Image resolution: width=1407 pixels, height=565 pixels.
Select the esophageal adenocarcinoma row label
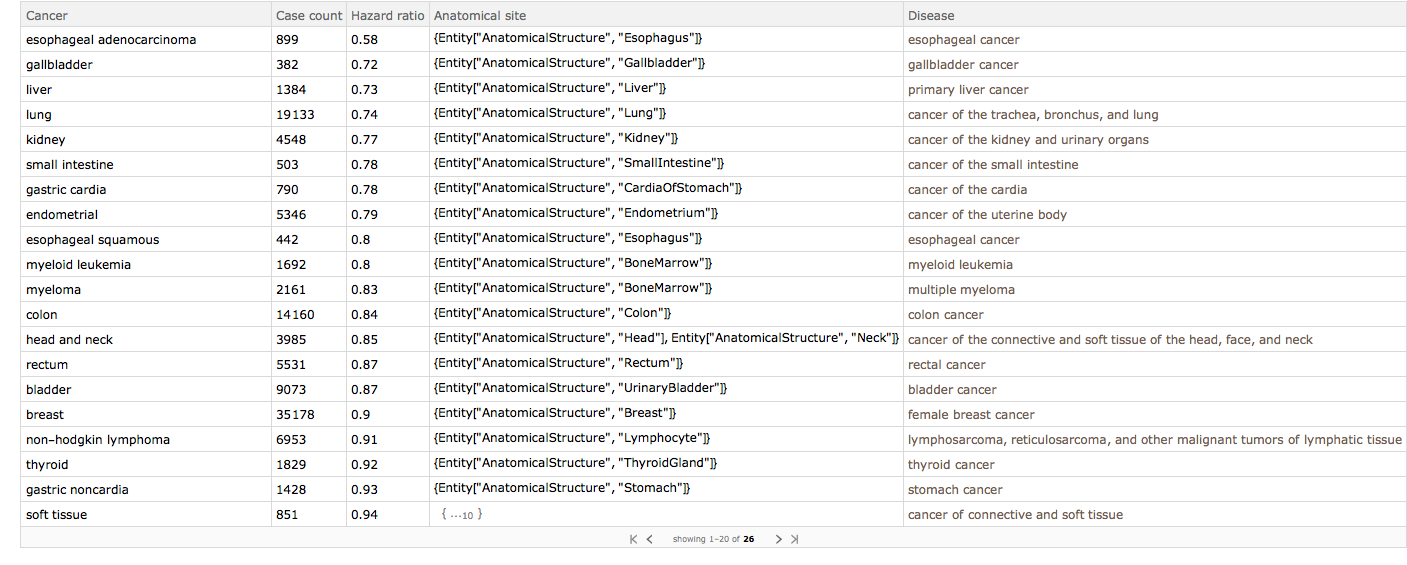coord(111,40)
